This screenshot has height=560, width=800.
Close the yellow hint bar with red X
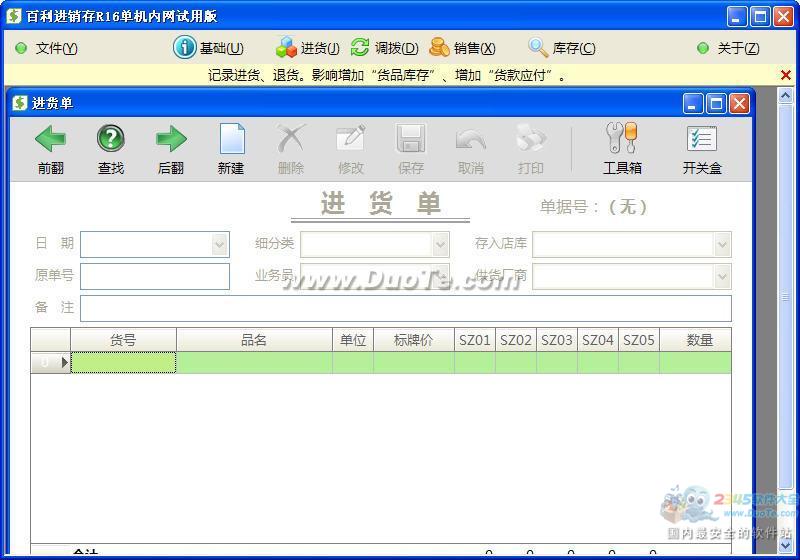(x=786, y=75)
